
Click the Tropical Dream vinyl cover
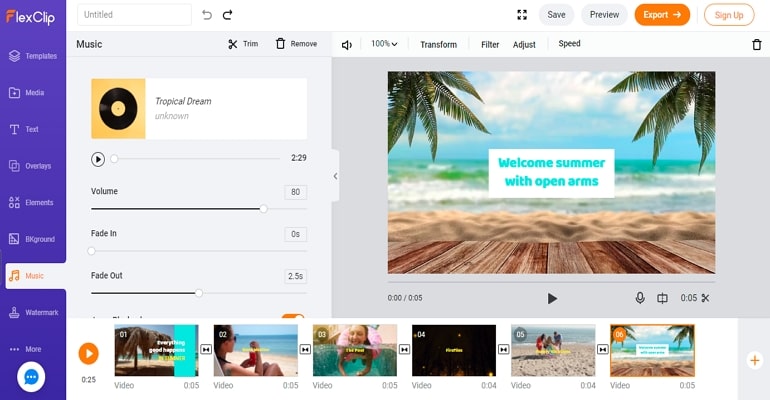click(x=118, y=108)
